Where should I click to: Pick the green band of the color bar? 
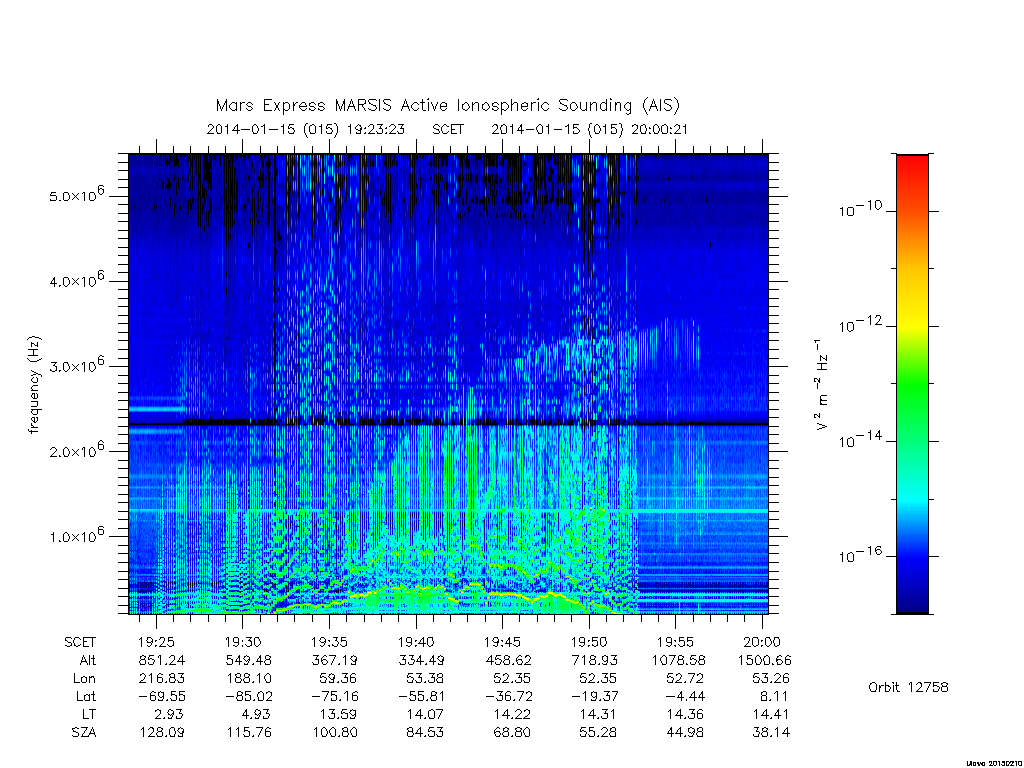912,385
